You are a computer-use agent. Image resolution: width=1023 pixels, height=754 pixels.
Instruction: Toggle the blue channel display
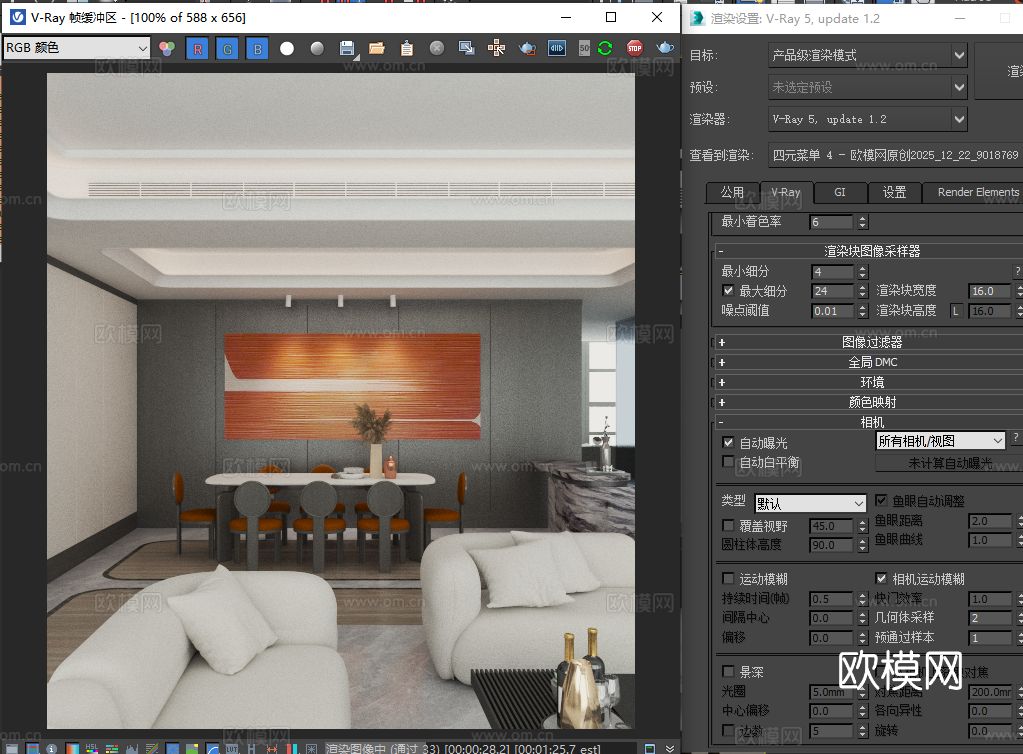257,47
